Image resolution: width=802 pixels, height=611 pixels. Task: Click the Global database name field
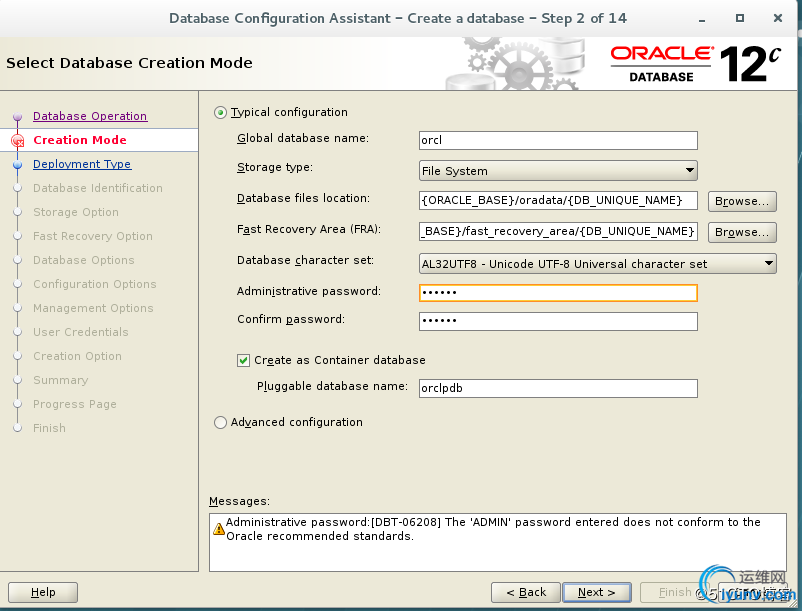(558, 140)
